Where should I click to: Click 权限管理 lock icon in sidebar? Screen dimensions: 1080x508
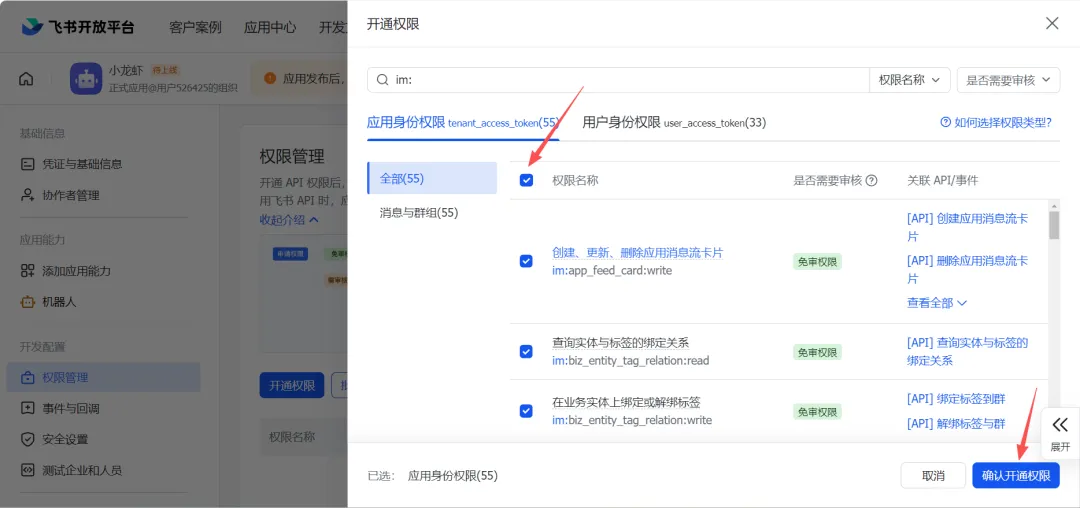(28, 377)
